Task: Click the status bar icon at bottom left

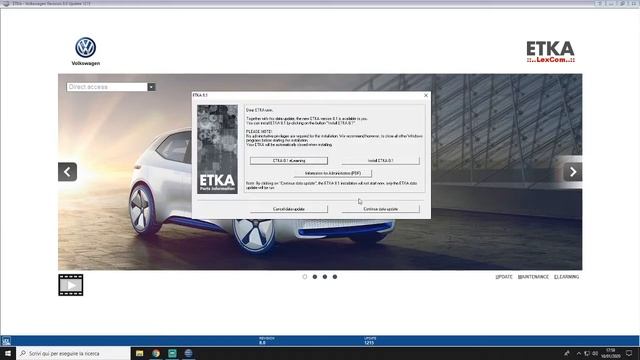Action: 6,341
